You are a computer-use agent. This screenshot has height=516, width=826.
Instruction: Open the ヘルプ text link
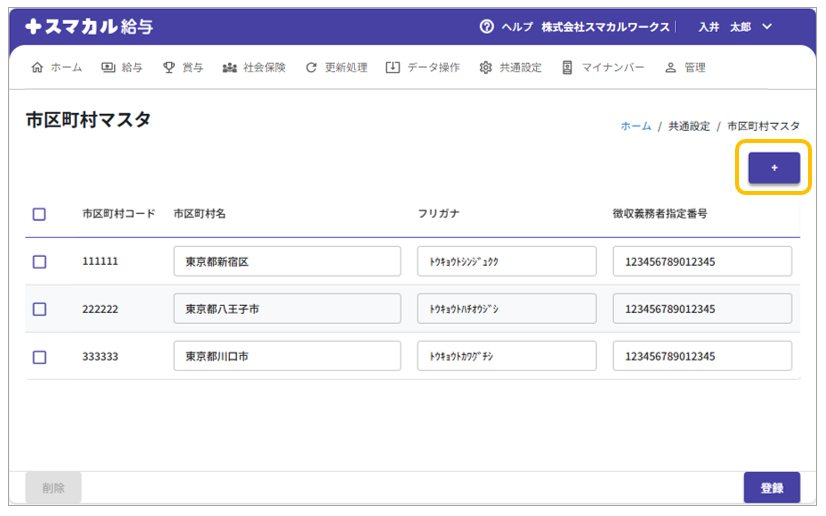(517, 27)
